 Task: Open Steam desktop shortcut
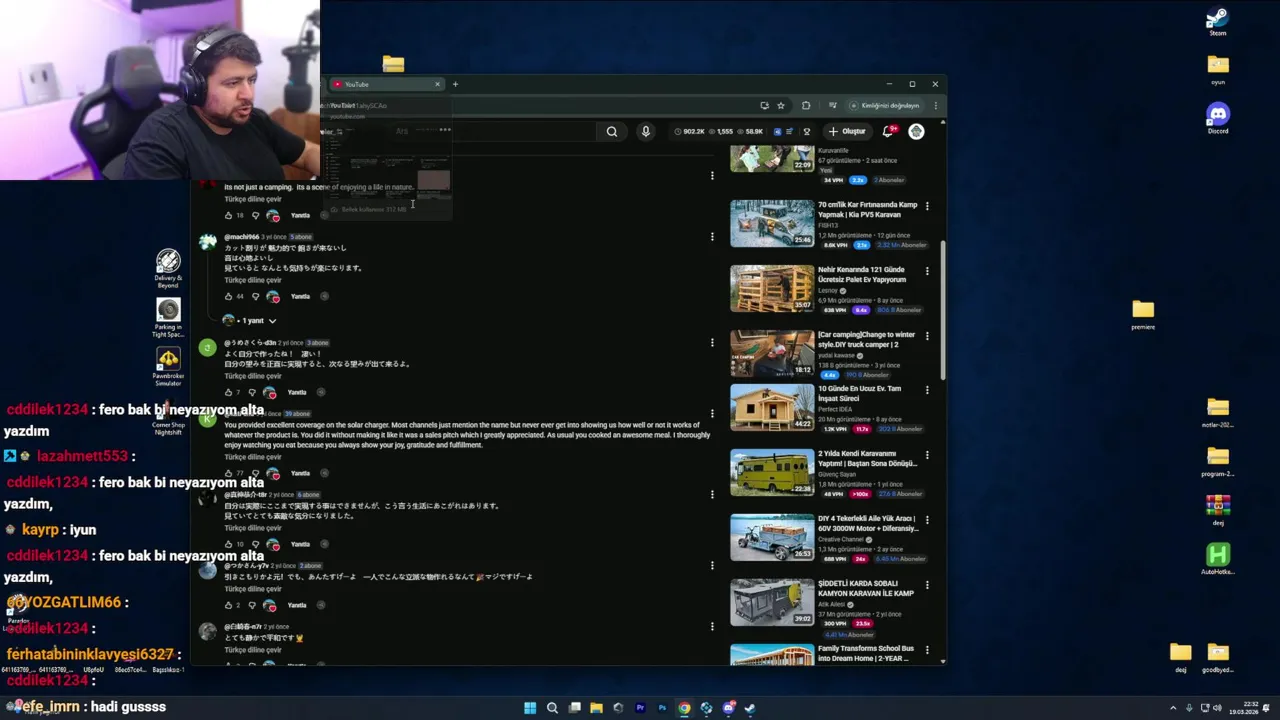coord(1217,21)
